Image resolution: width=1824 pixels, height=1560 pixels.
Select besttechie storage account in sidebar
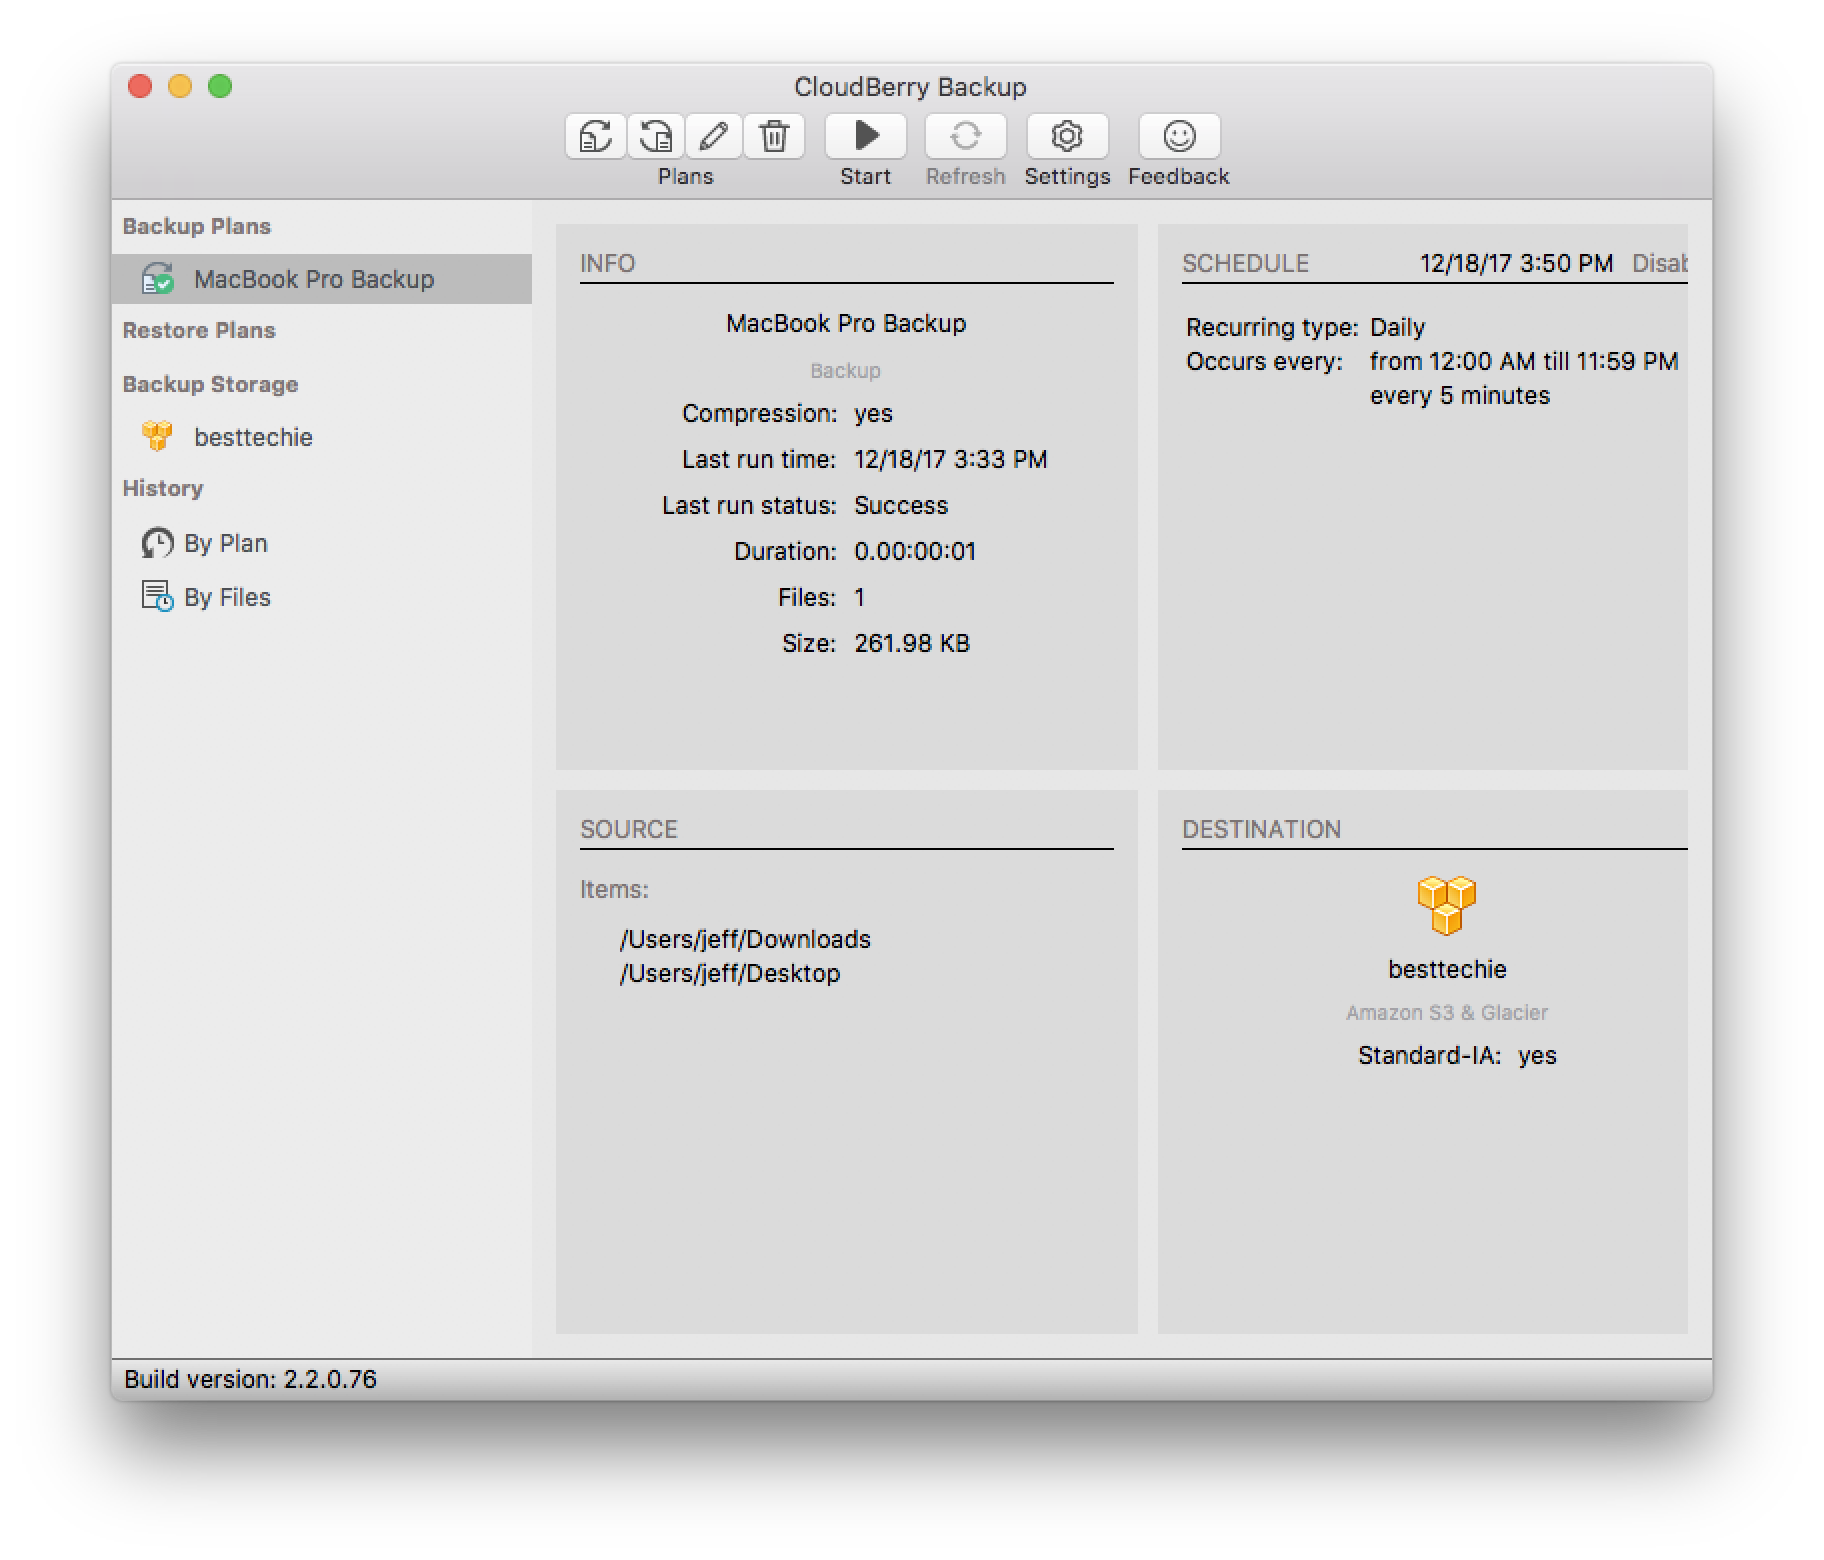tap(322, 437)
